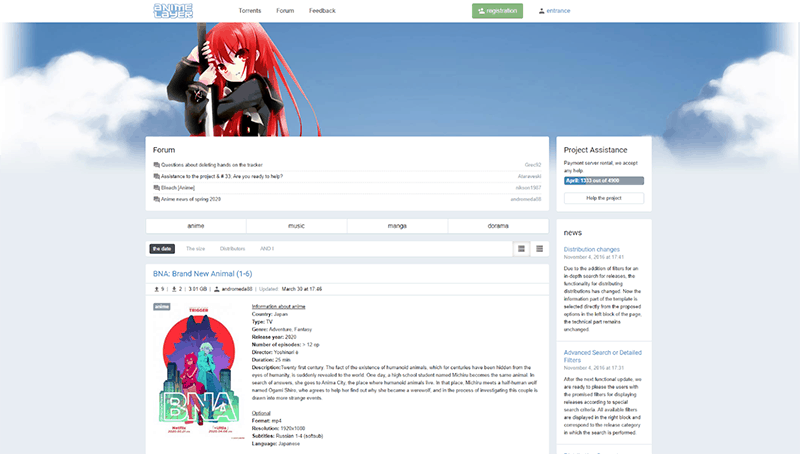Open the Feedback page
The width and height of the screenshot is (800, 454).
click(x=322, y=11)
